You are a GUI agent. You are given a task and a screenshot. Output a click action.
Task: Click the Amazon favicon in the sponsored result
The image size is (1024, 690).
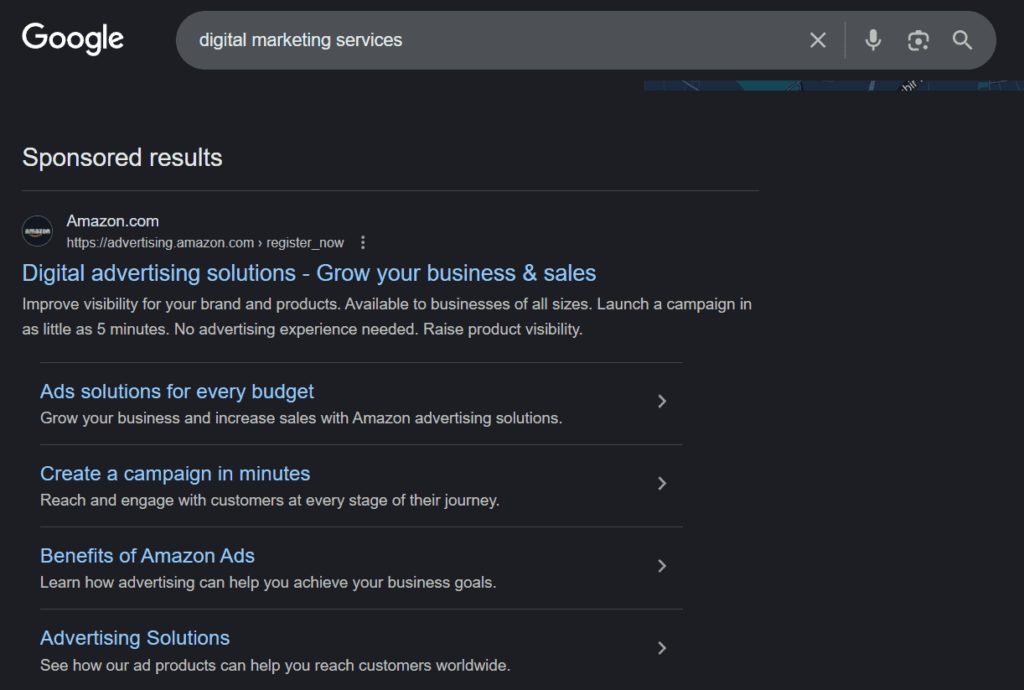[37, 231]
